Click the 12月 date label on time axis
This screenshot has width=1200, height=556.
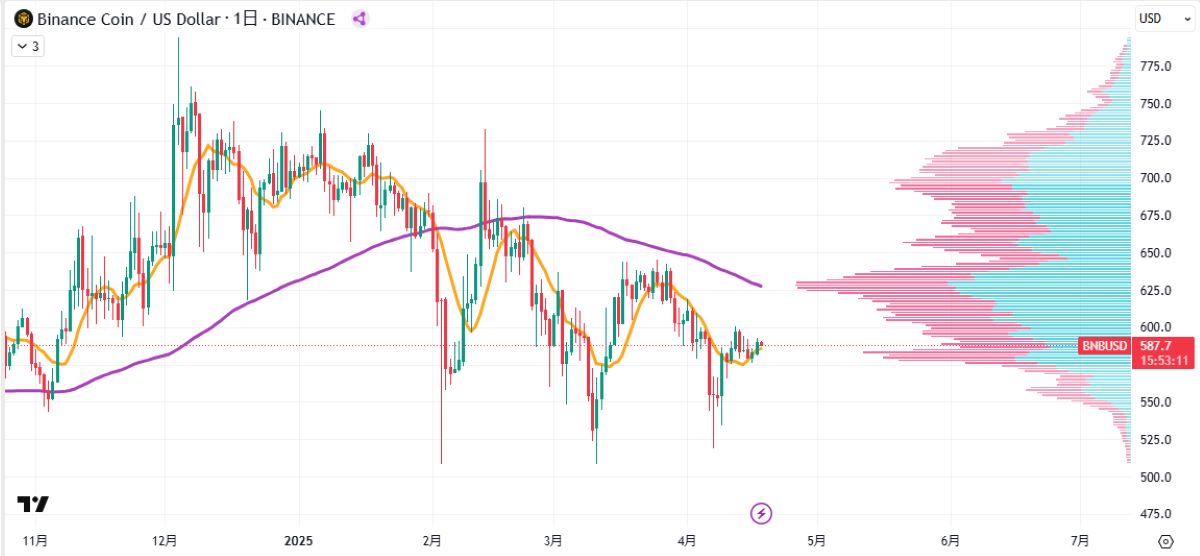pos(166,540)
